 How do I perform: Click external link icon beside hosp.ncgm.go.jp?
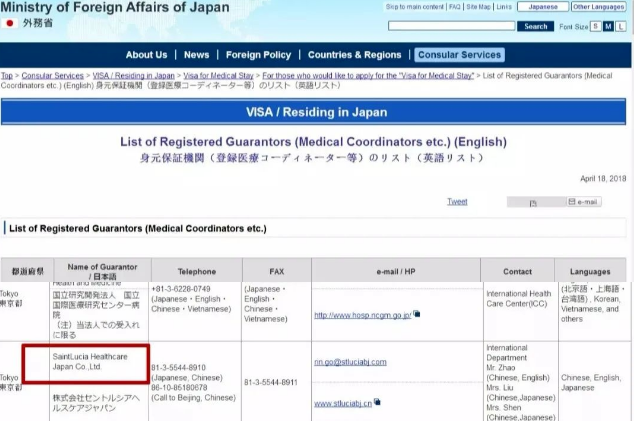click(417, 314)
